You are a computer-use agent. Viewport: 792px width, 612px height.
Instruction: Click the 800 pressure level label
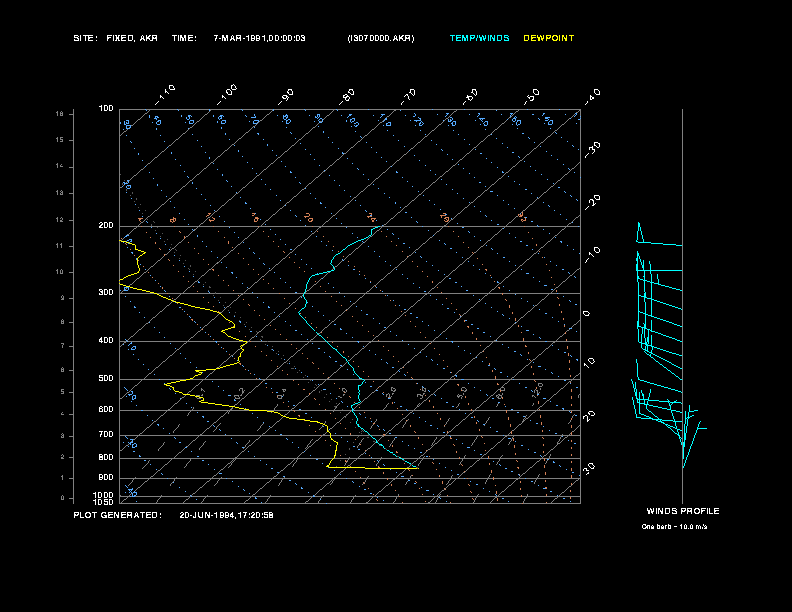(106, 457)
